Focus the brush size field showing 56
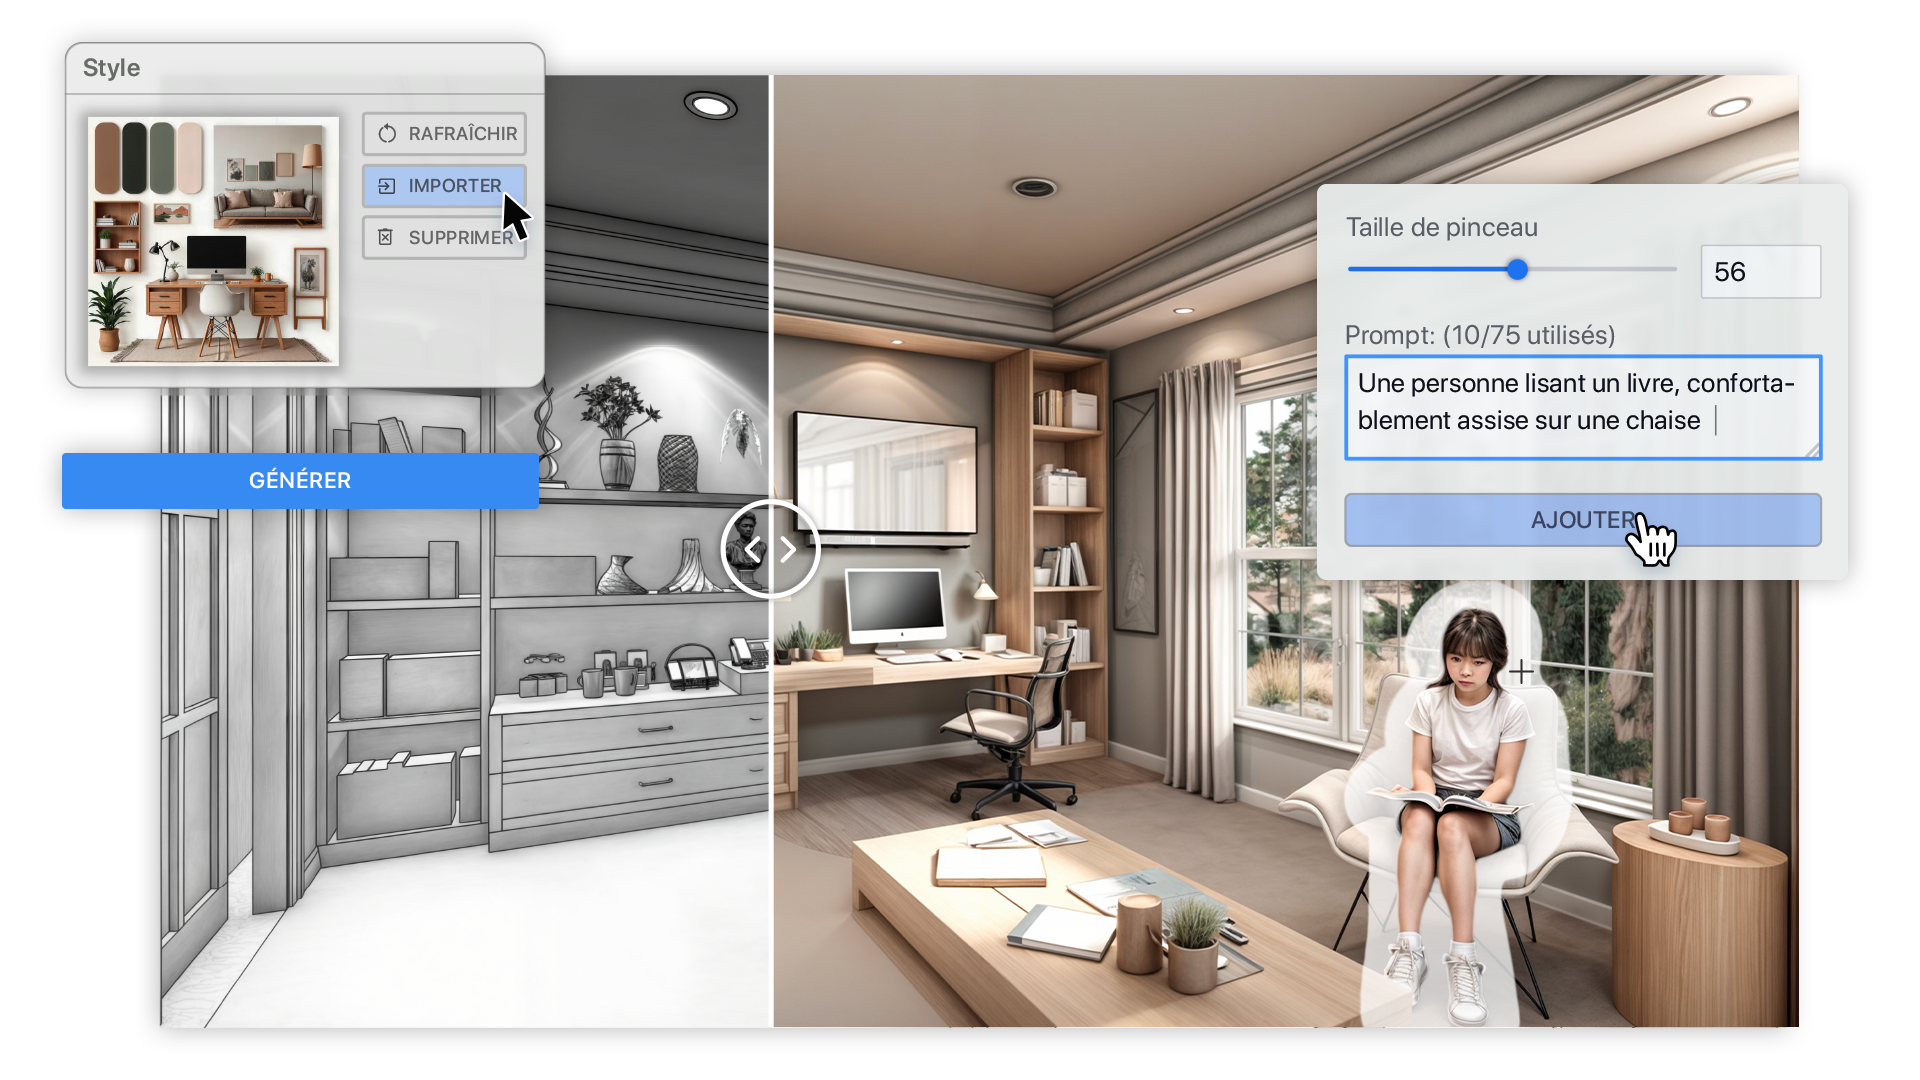Viewport: 1920px width, 1080px height. point(1760,272)
